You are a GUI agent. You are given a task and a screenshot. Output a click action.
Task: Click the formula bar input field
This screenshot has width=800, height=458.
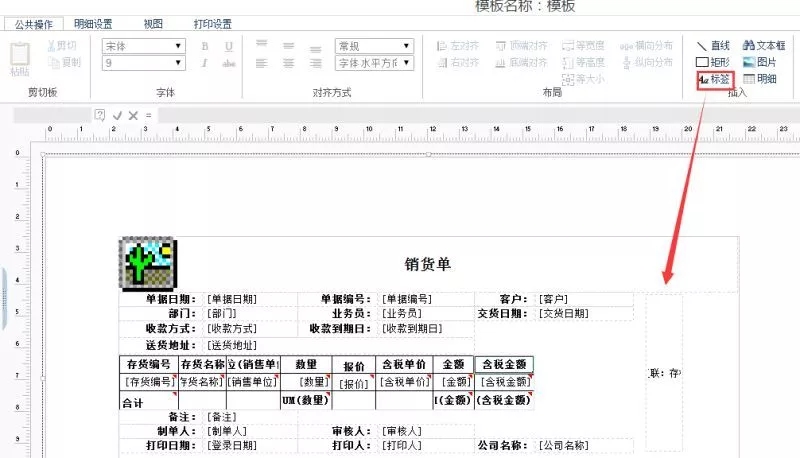pos(479,116)
